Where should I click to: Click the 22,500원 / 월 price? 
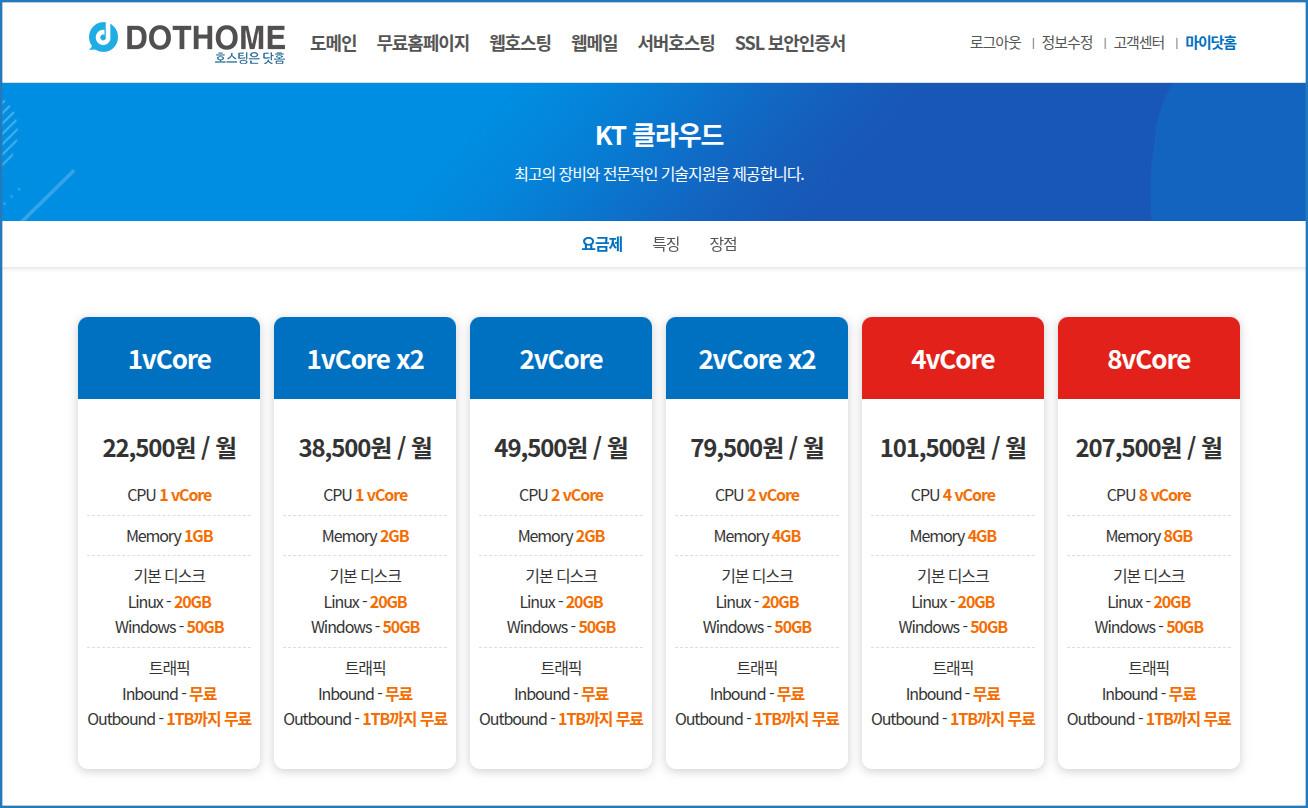coord(169,448)
